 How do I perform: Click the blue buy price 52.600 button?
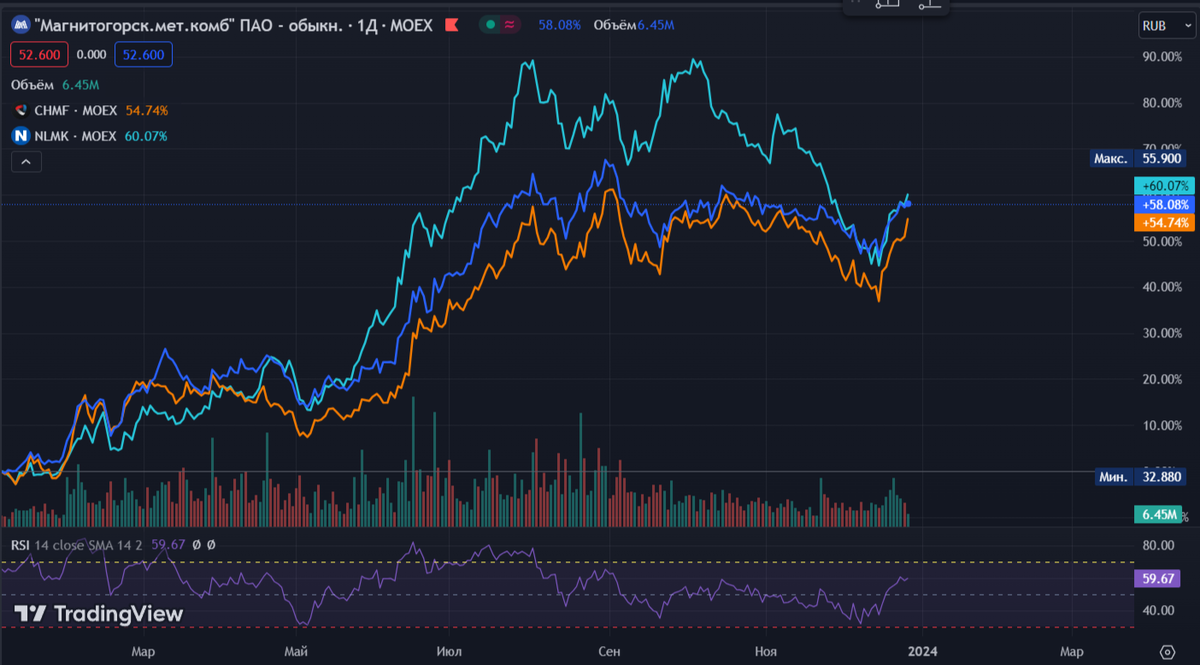(144, 55)
